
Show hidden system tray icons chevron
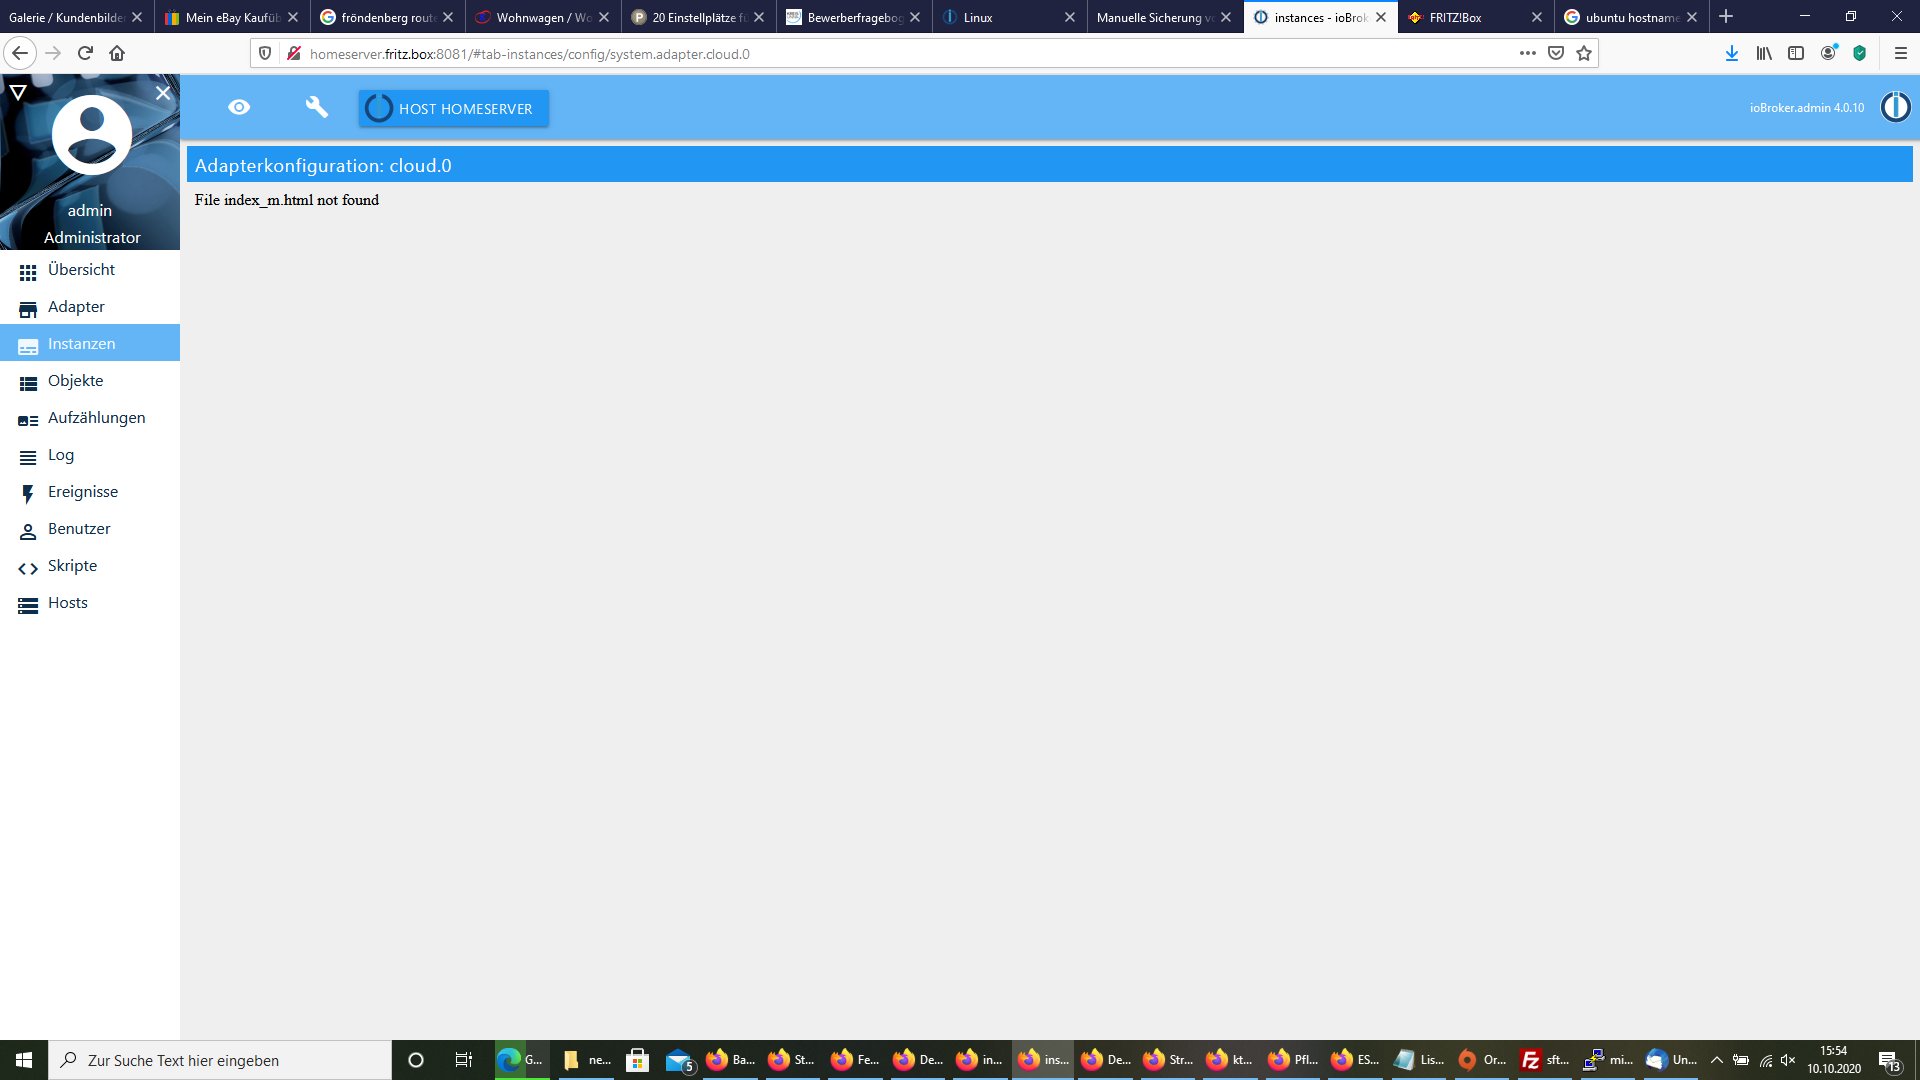[1716, 1060]
